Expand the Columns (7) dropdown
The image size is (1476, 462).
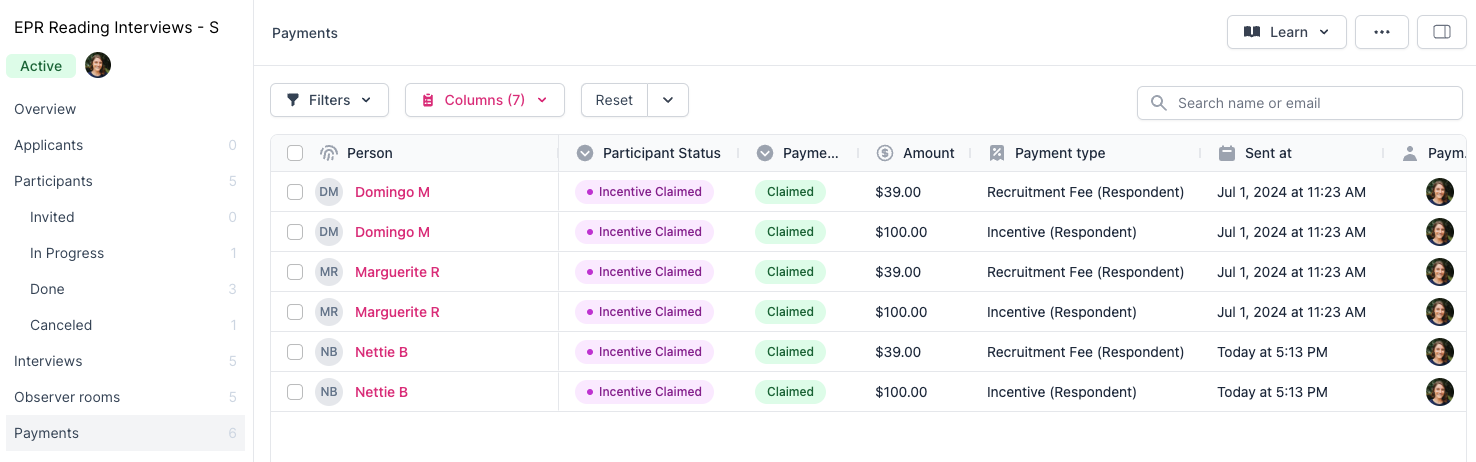click(x=484, y=100)
